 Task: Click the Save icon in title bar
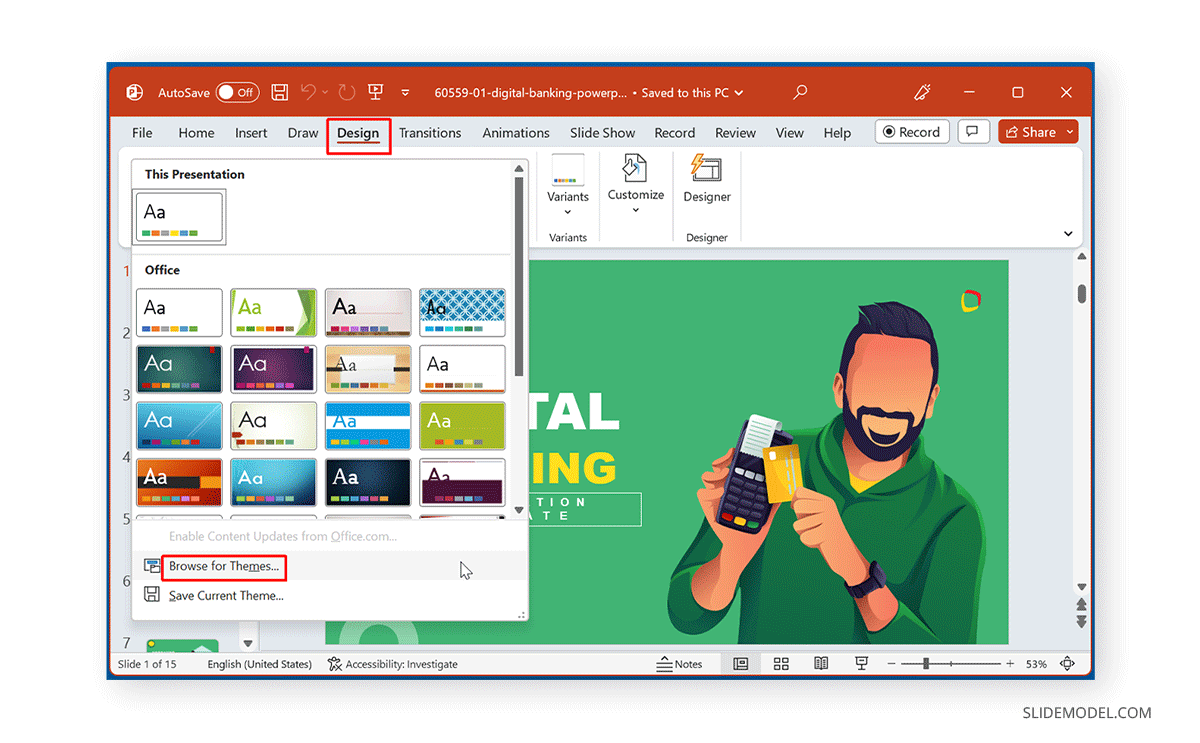(x=280, y=92)
